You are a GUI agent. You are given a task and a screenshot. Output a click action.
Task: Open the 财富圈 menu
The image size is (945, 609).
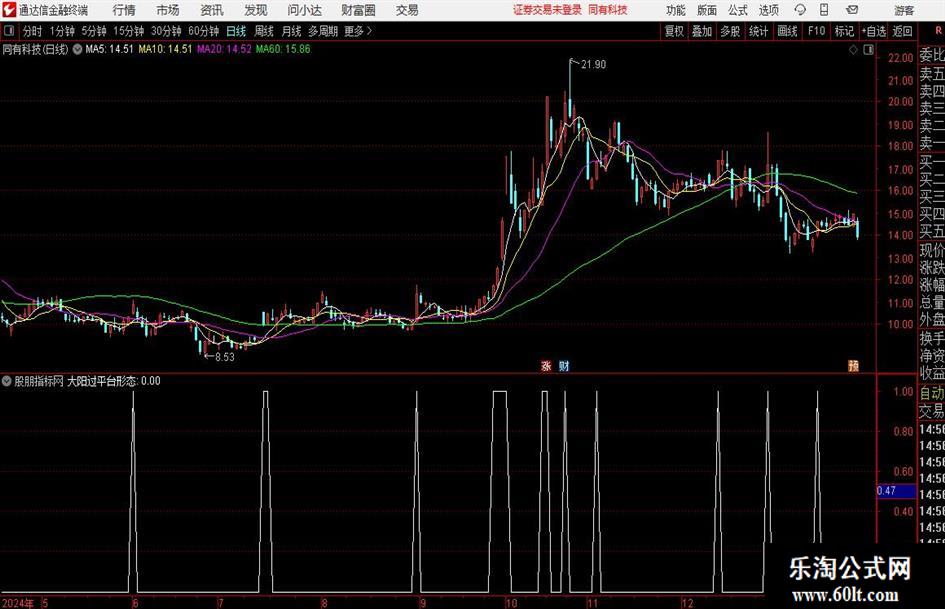pos(359,10)
